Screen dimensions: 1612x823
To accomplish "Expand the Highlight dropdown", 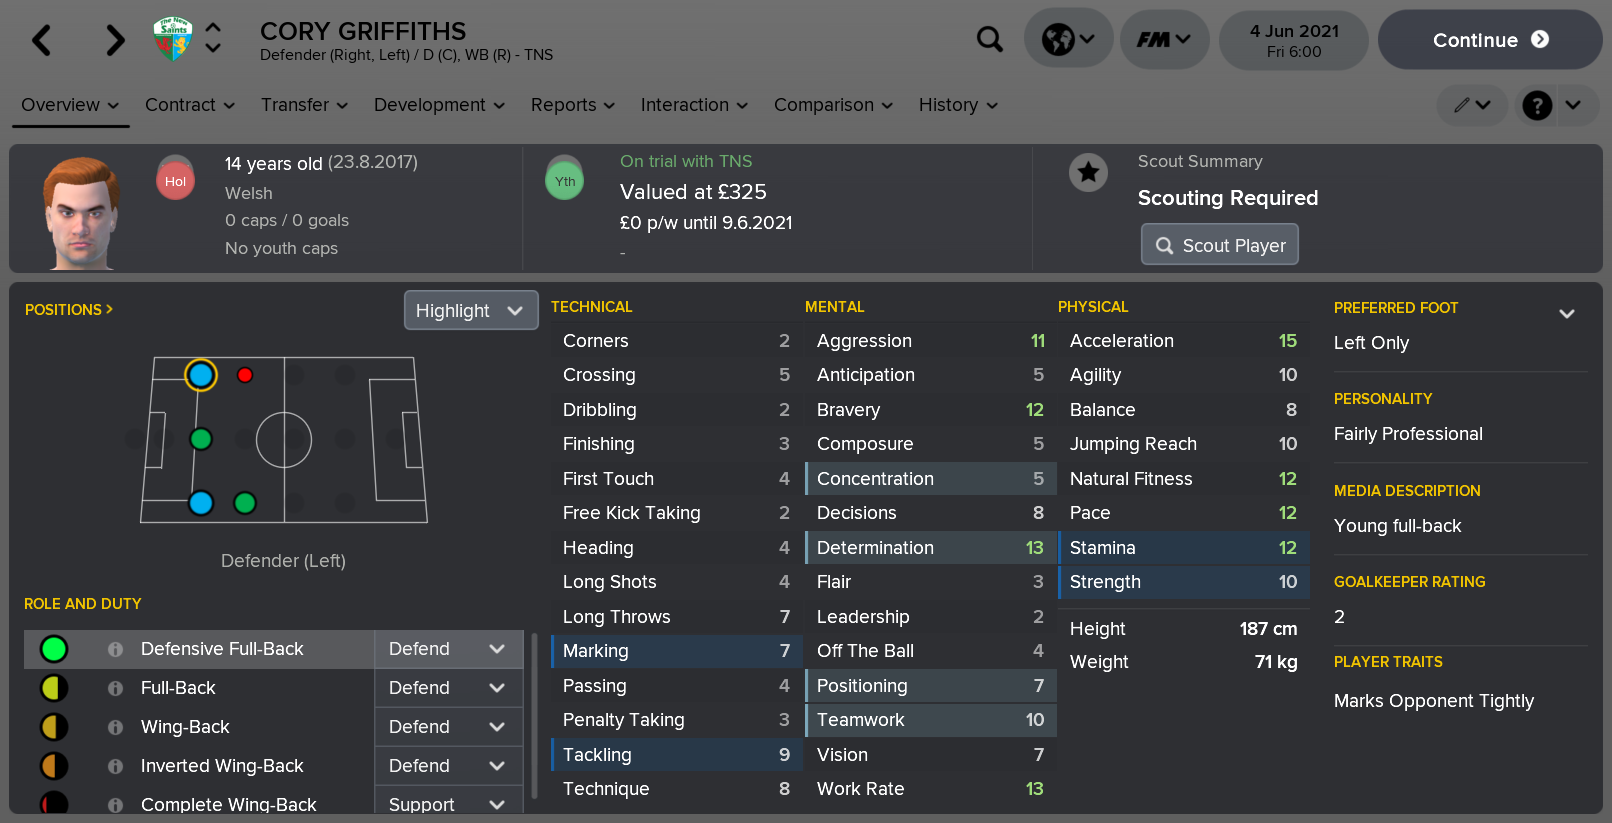I will pos(470,310).
